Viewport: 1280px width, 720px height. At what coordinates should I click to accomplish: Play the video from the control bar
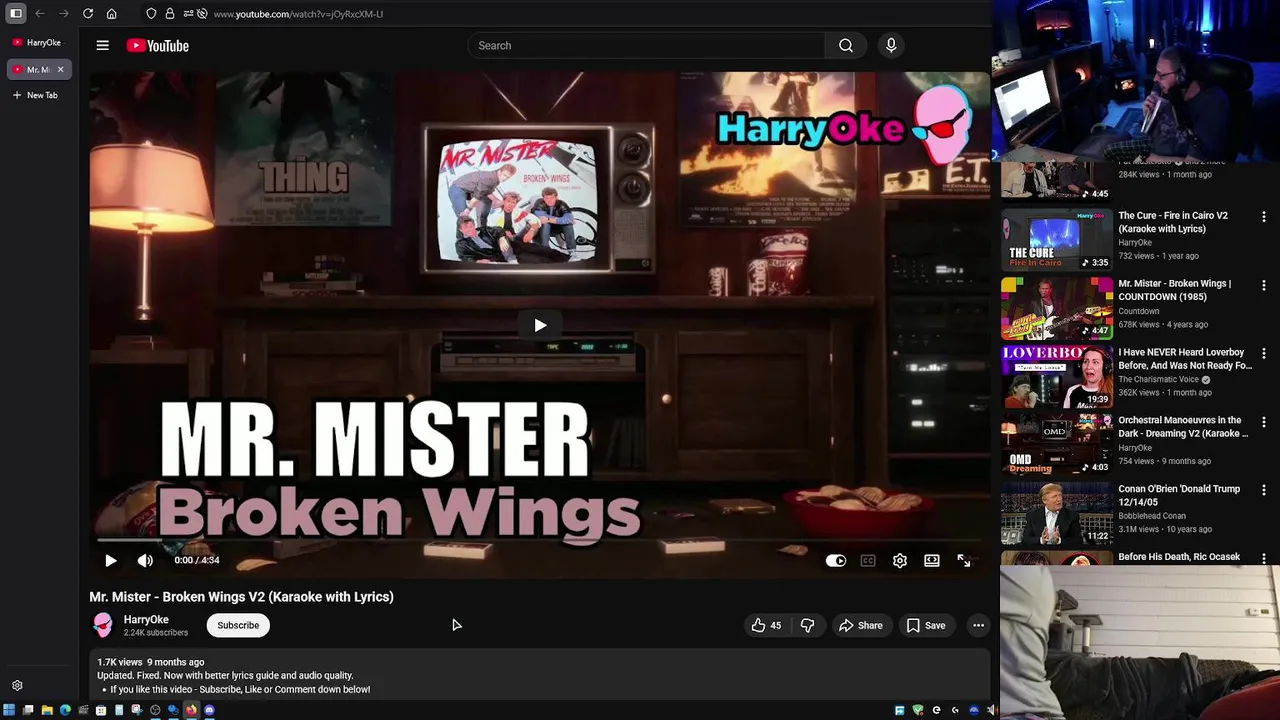click(x=111, y=561)
